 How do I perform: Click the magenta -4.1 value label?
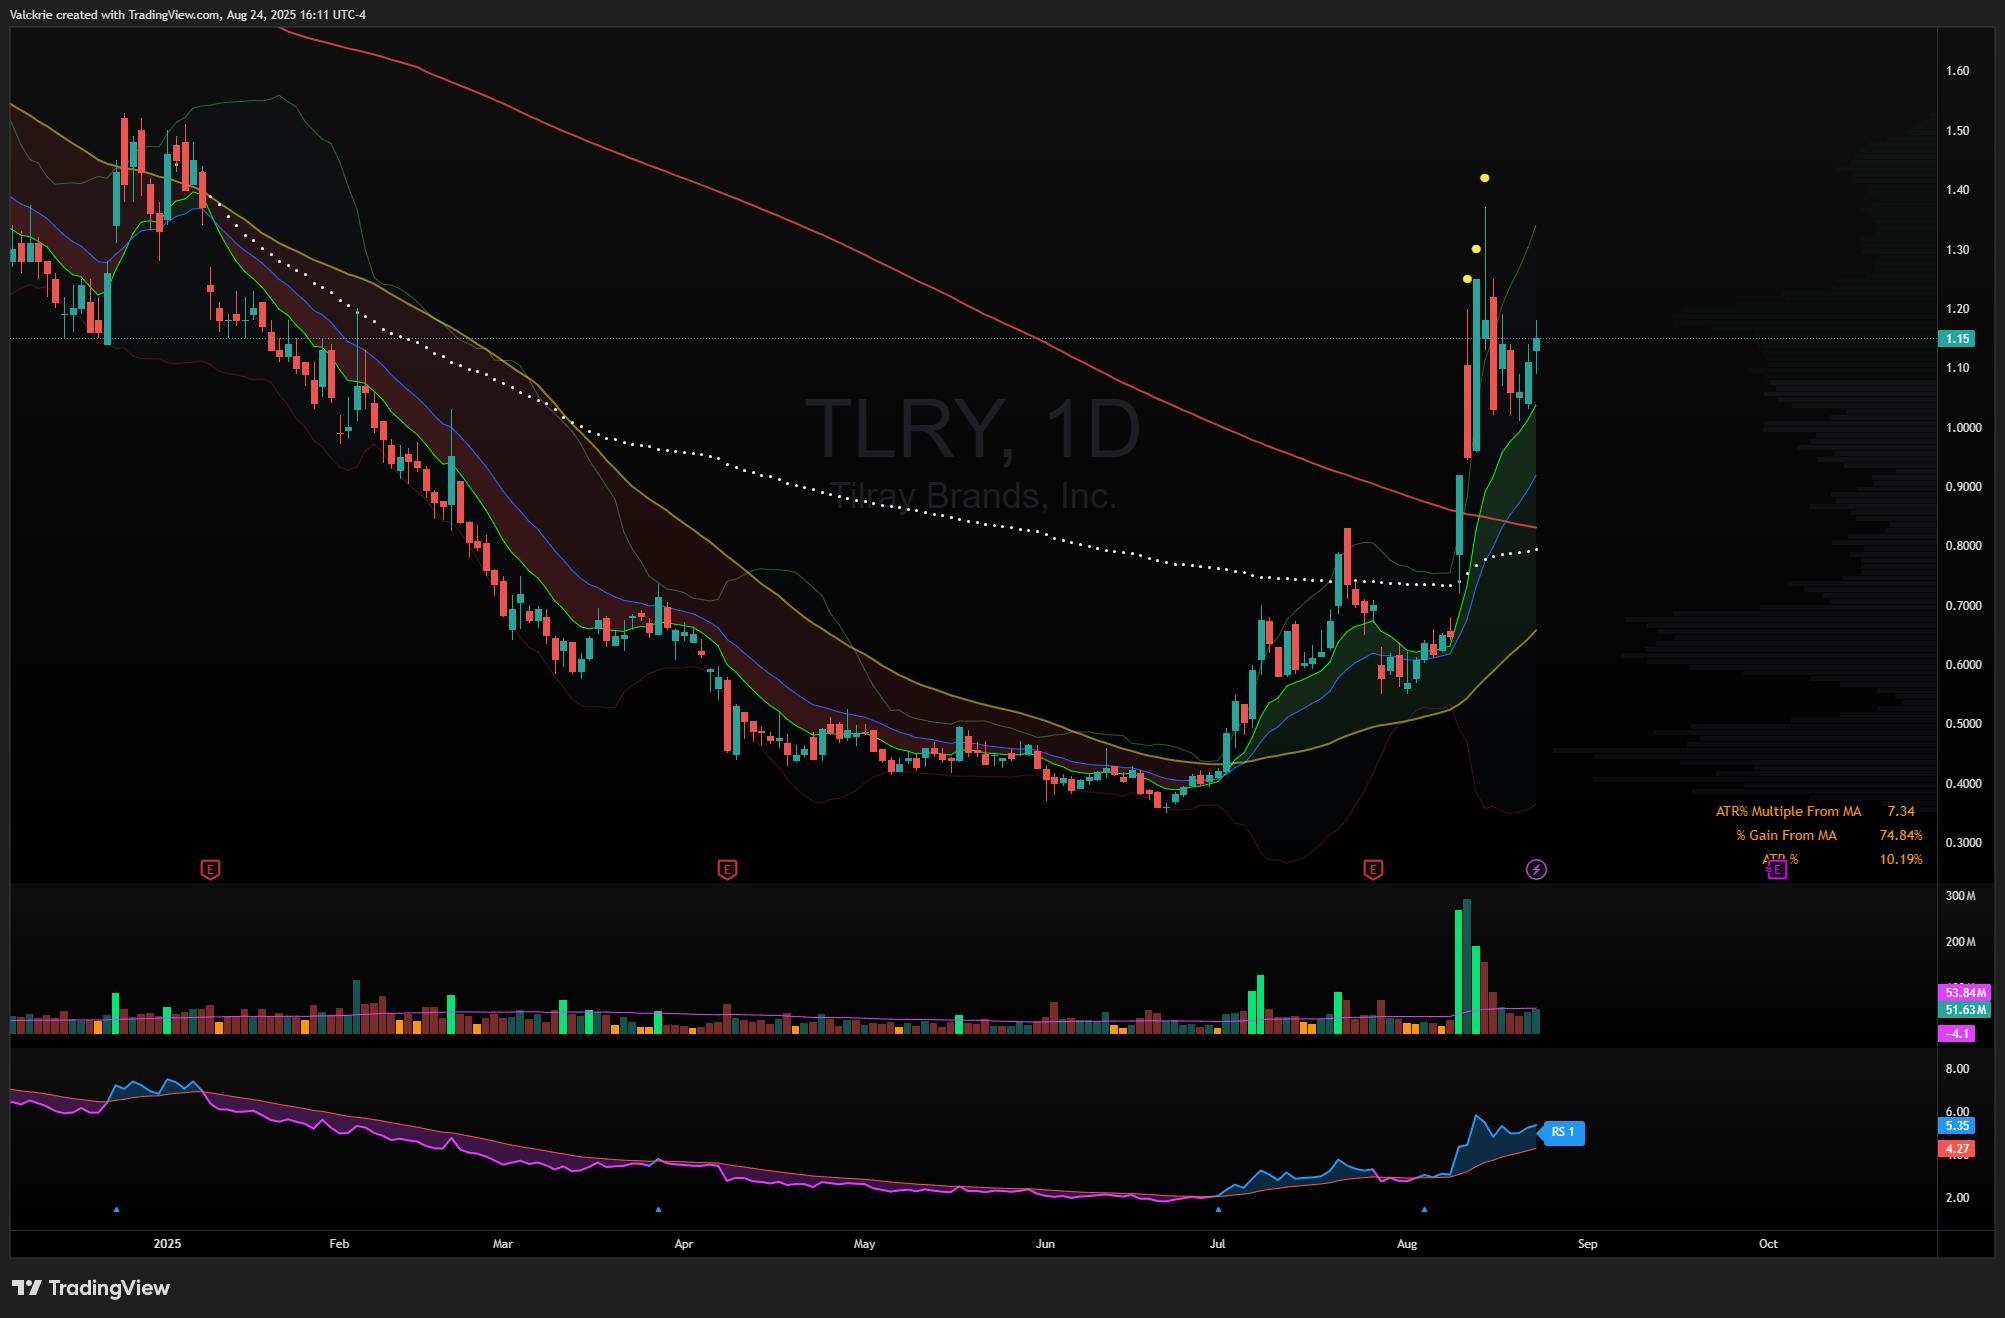1957,1034
